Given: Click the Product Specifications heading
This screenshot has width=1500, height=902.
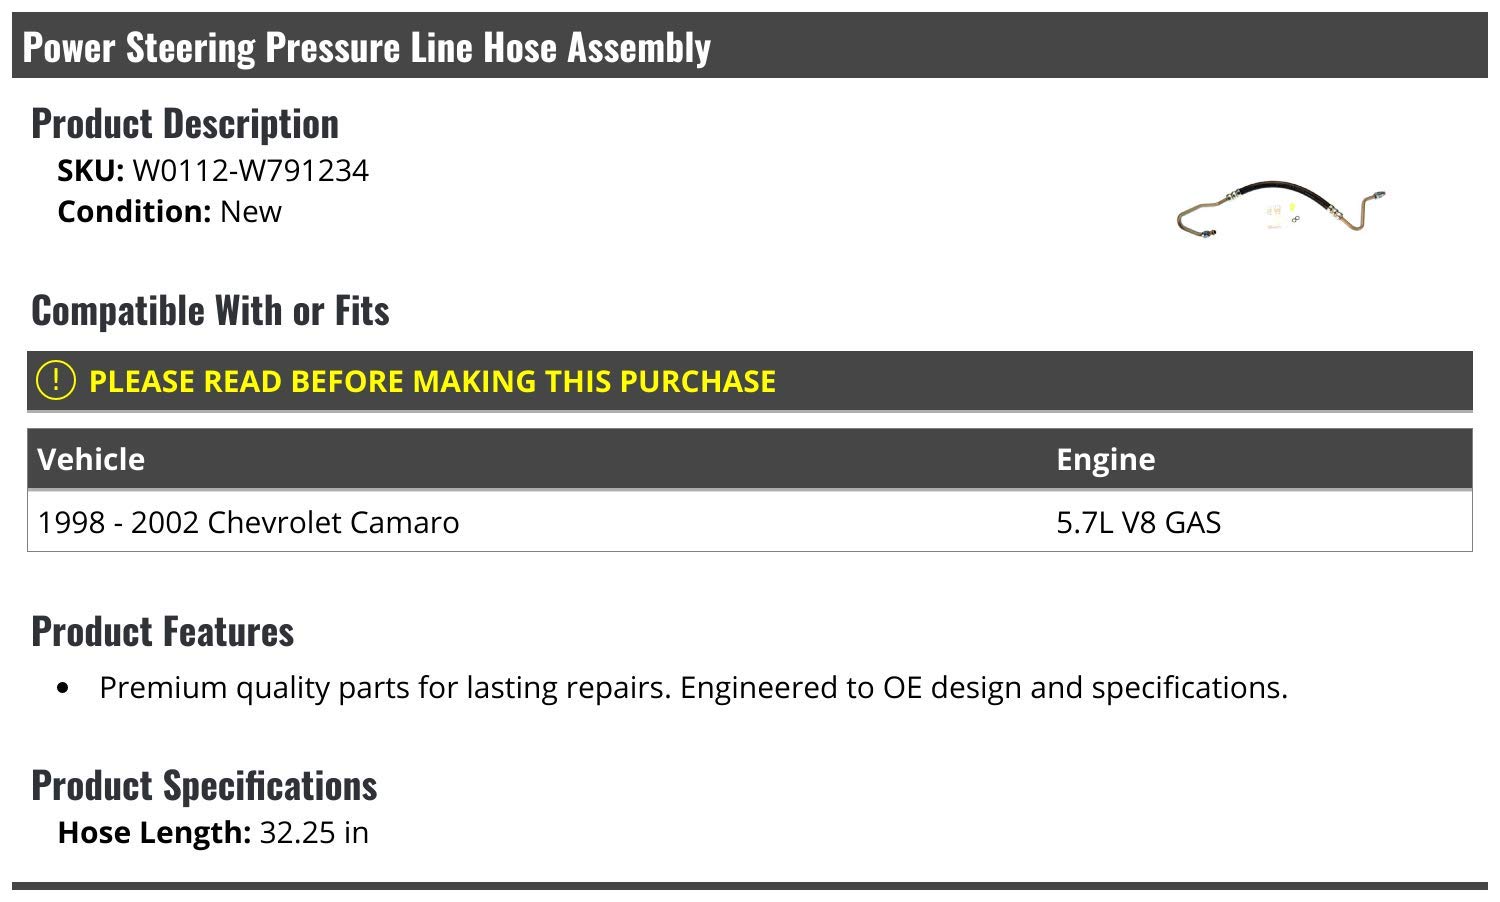Looking at the screenshot, I should [204, 786].
